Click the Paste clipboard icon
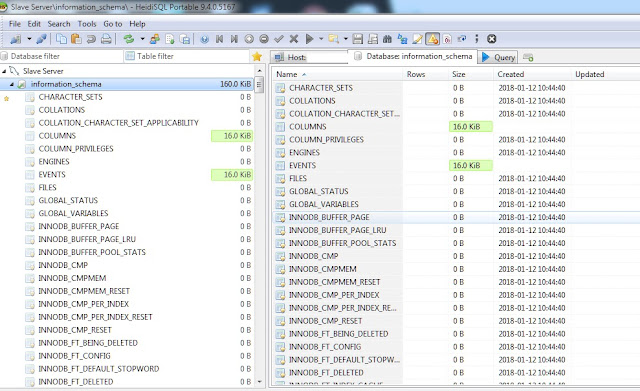The image size is (640, 391). click(x=76, y=39)
